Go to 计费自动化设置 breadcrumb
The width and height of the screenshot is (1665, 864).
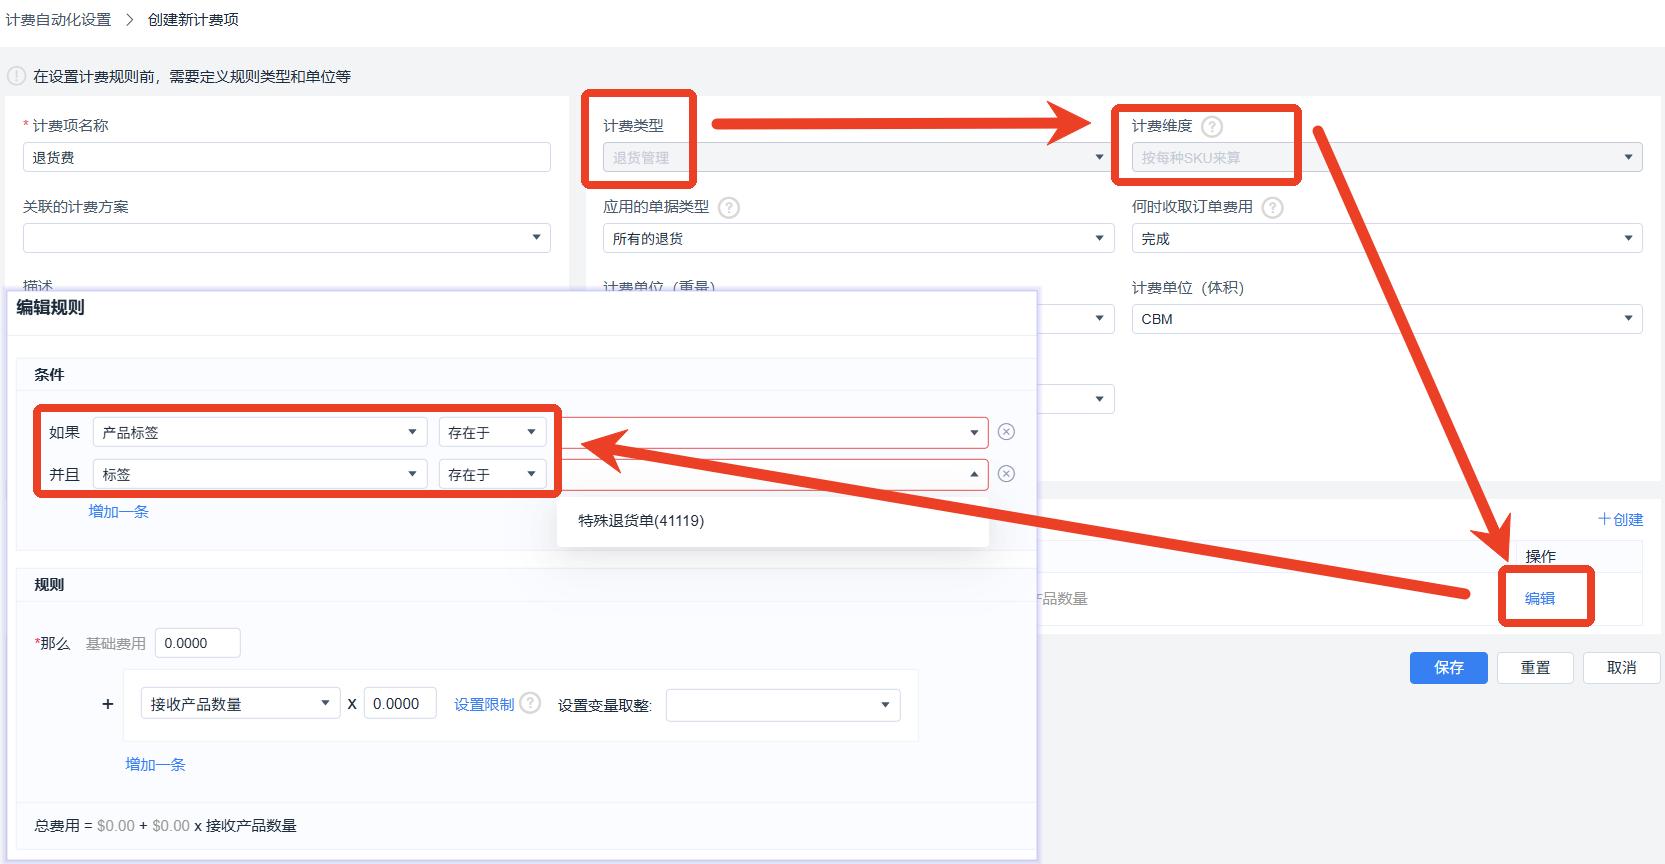(x=58, y=19)
